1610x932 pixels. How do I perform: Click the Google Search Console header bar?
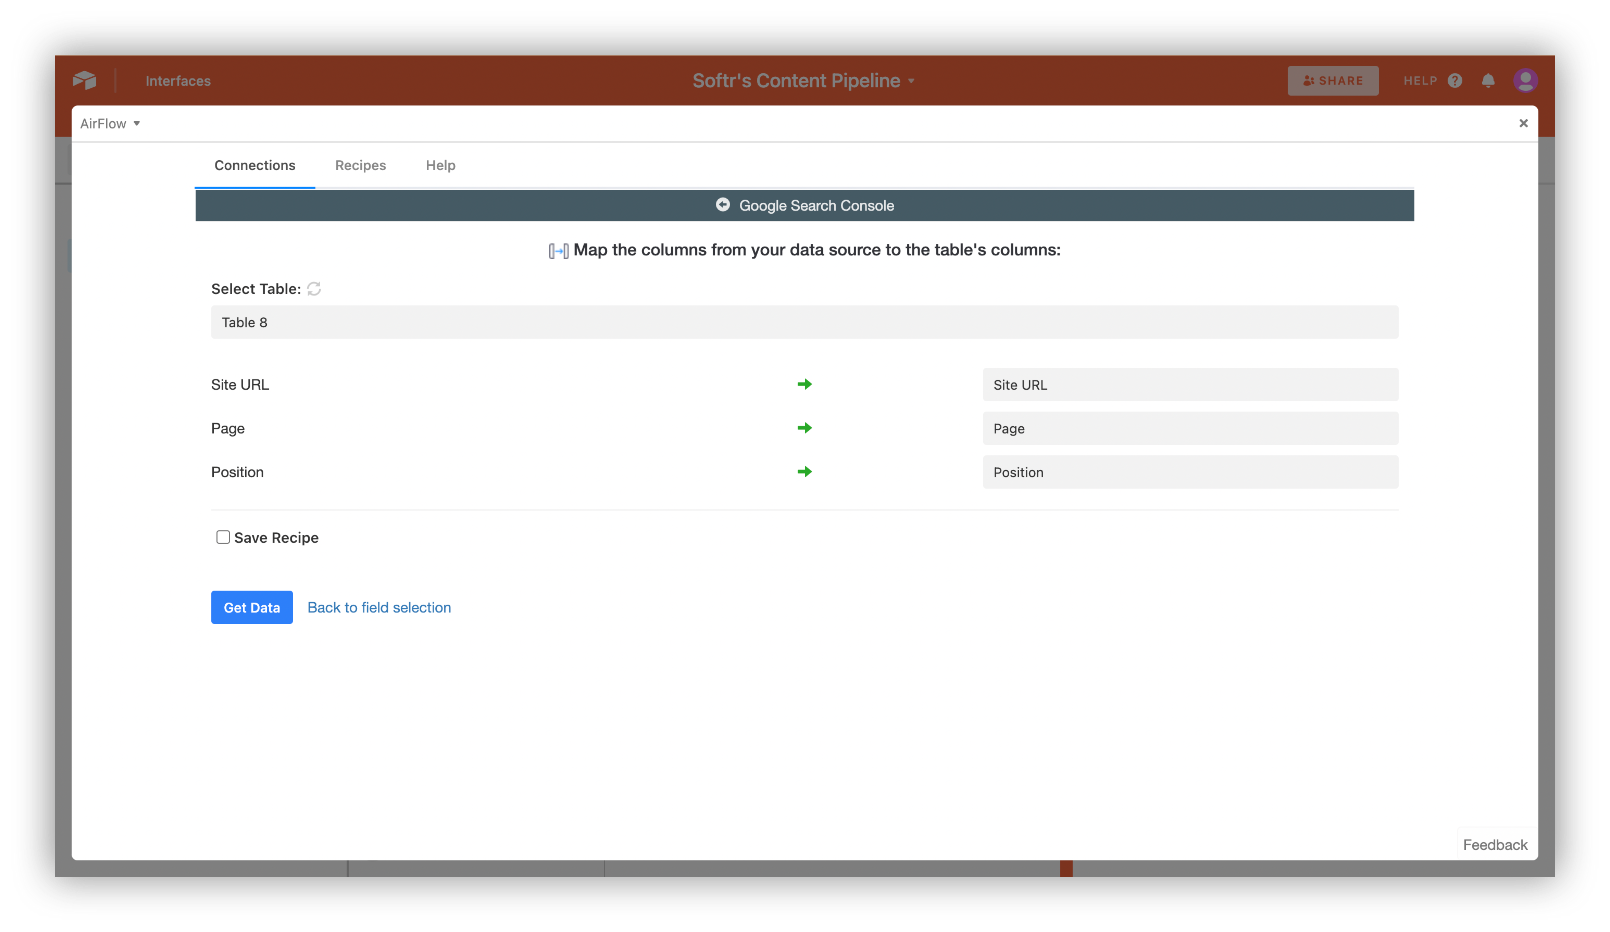click(804, 205)
